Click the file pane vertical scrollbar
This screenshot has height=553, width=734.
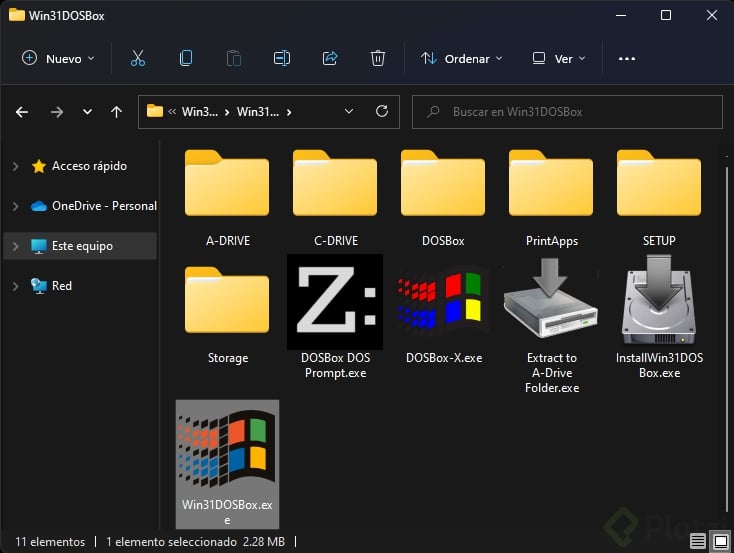(727, 337)
